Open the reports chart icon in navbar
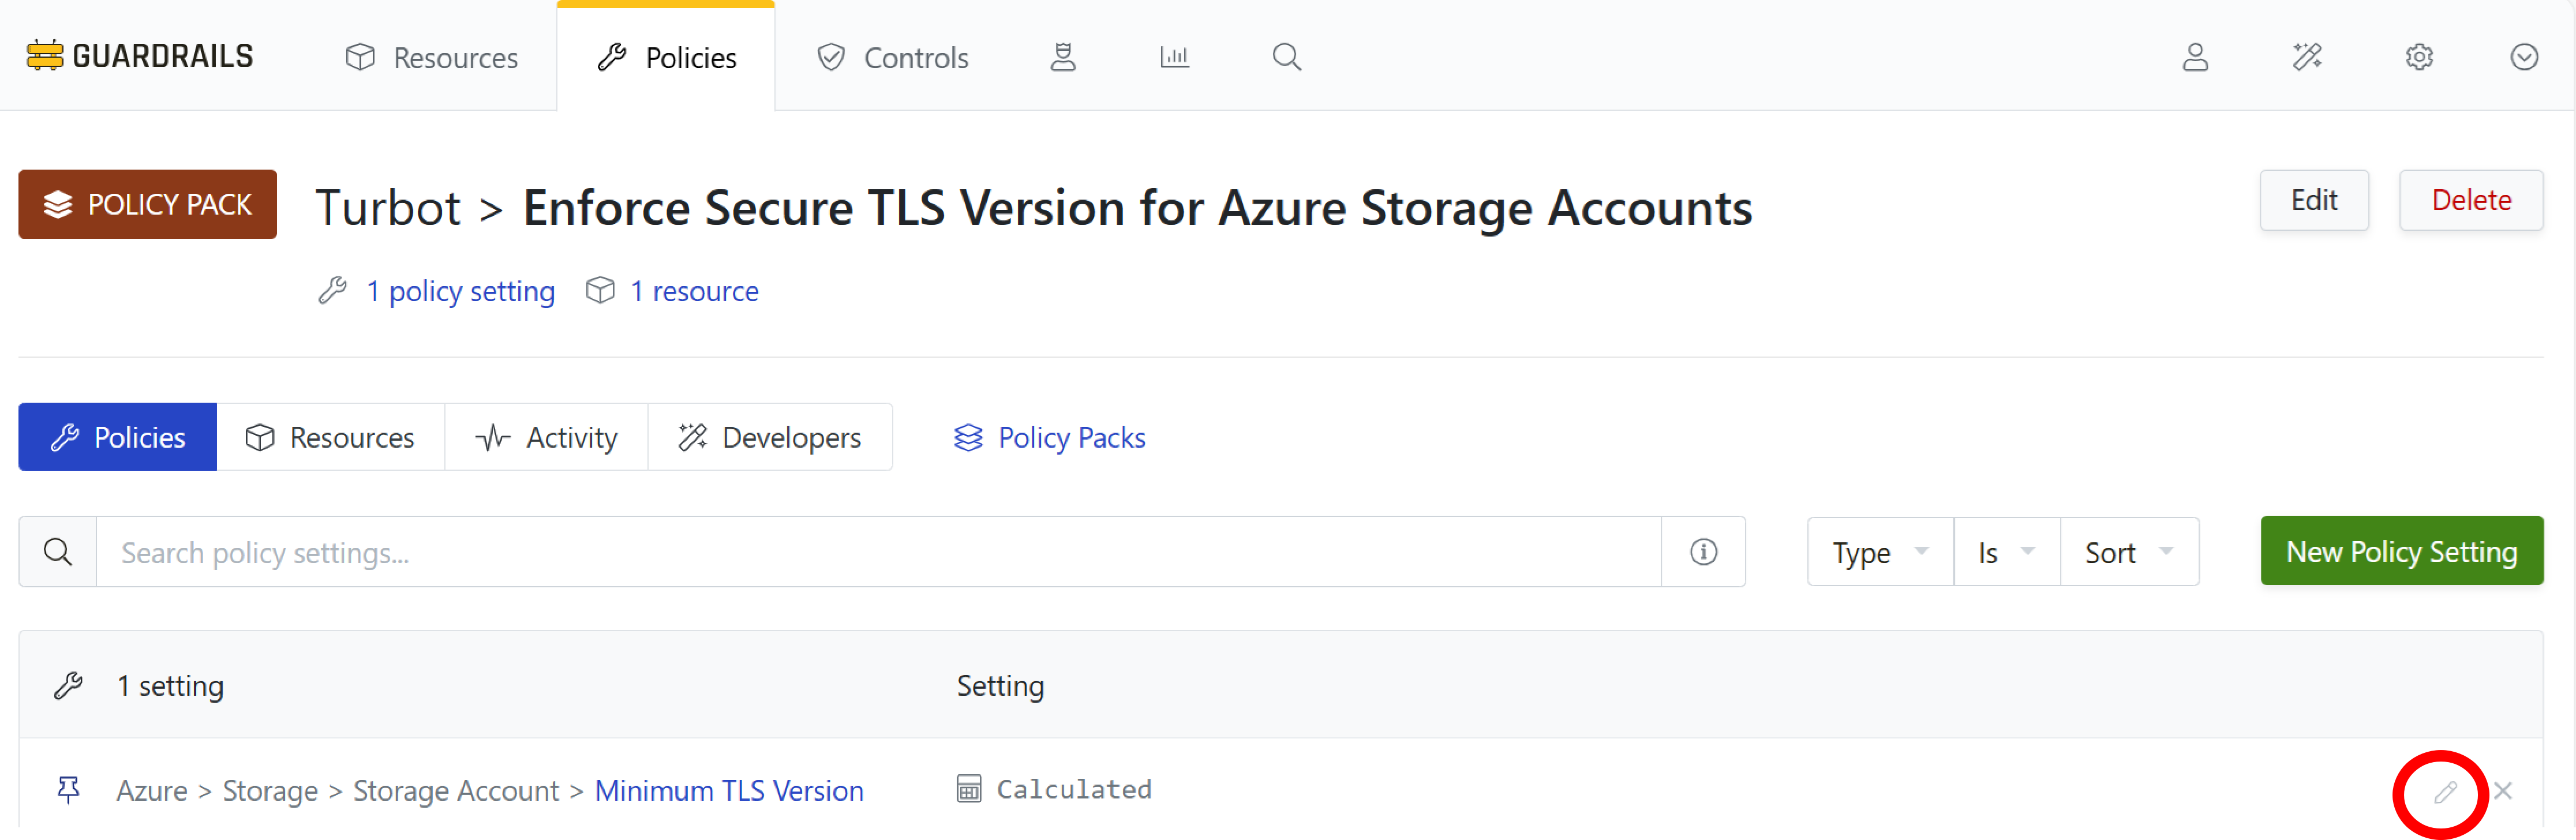 (x=1174, y=57)
